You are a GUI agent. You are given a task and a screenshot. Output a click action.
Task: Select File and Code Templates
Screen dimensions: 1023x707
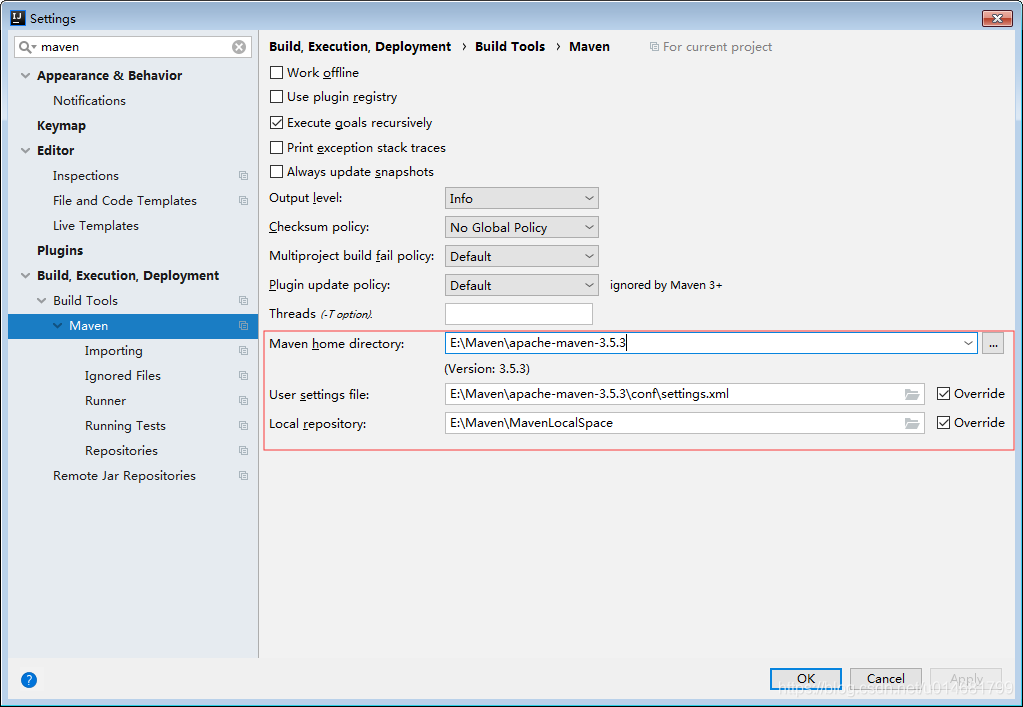125,201
